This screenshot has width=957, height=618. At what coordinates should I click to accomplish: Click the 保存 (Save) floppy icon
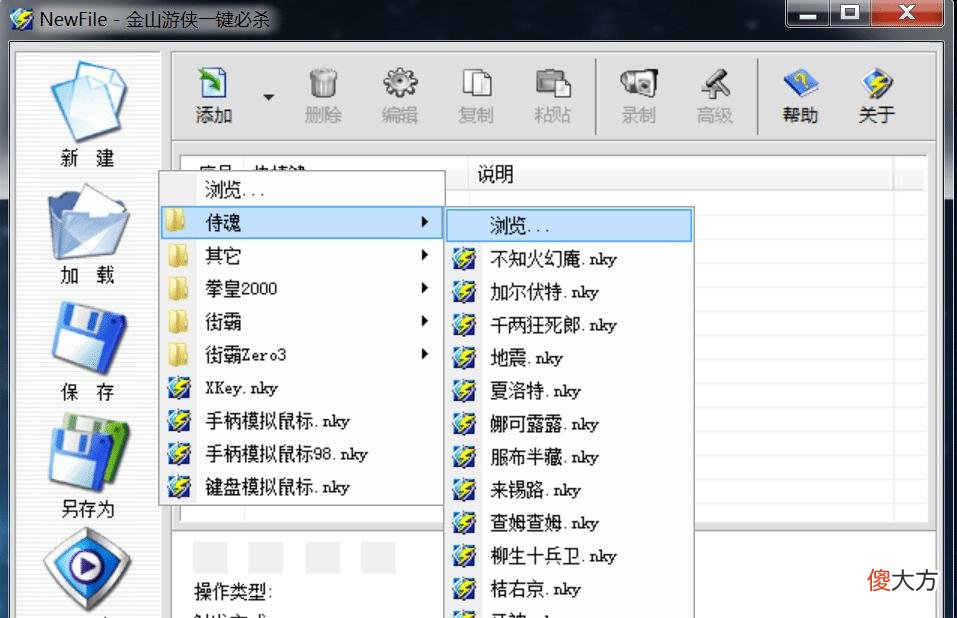88,337
